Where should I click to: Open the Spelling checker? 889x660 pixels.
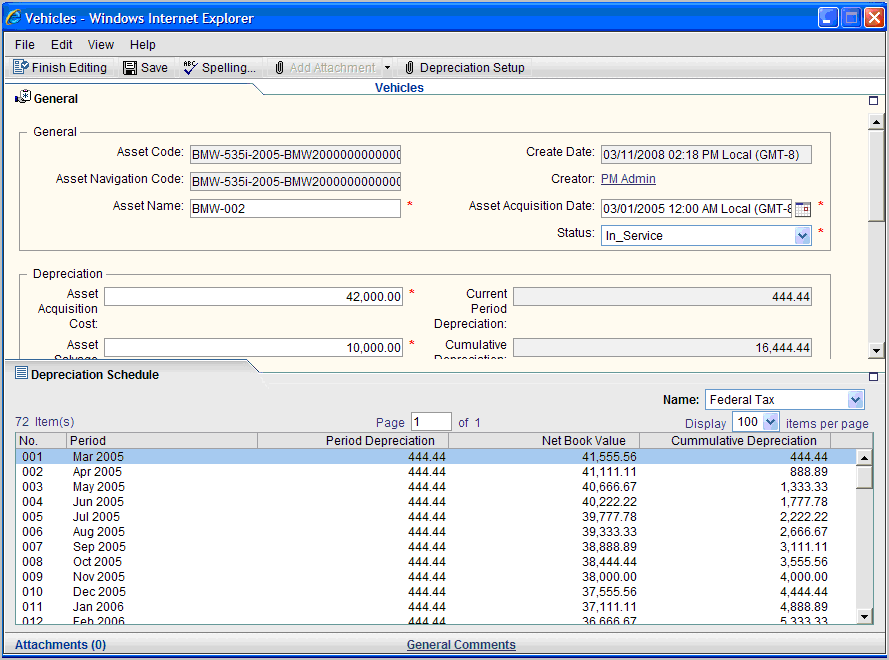tap(220, 67)
